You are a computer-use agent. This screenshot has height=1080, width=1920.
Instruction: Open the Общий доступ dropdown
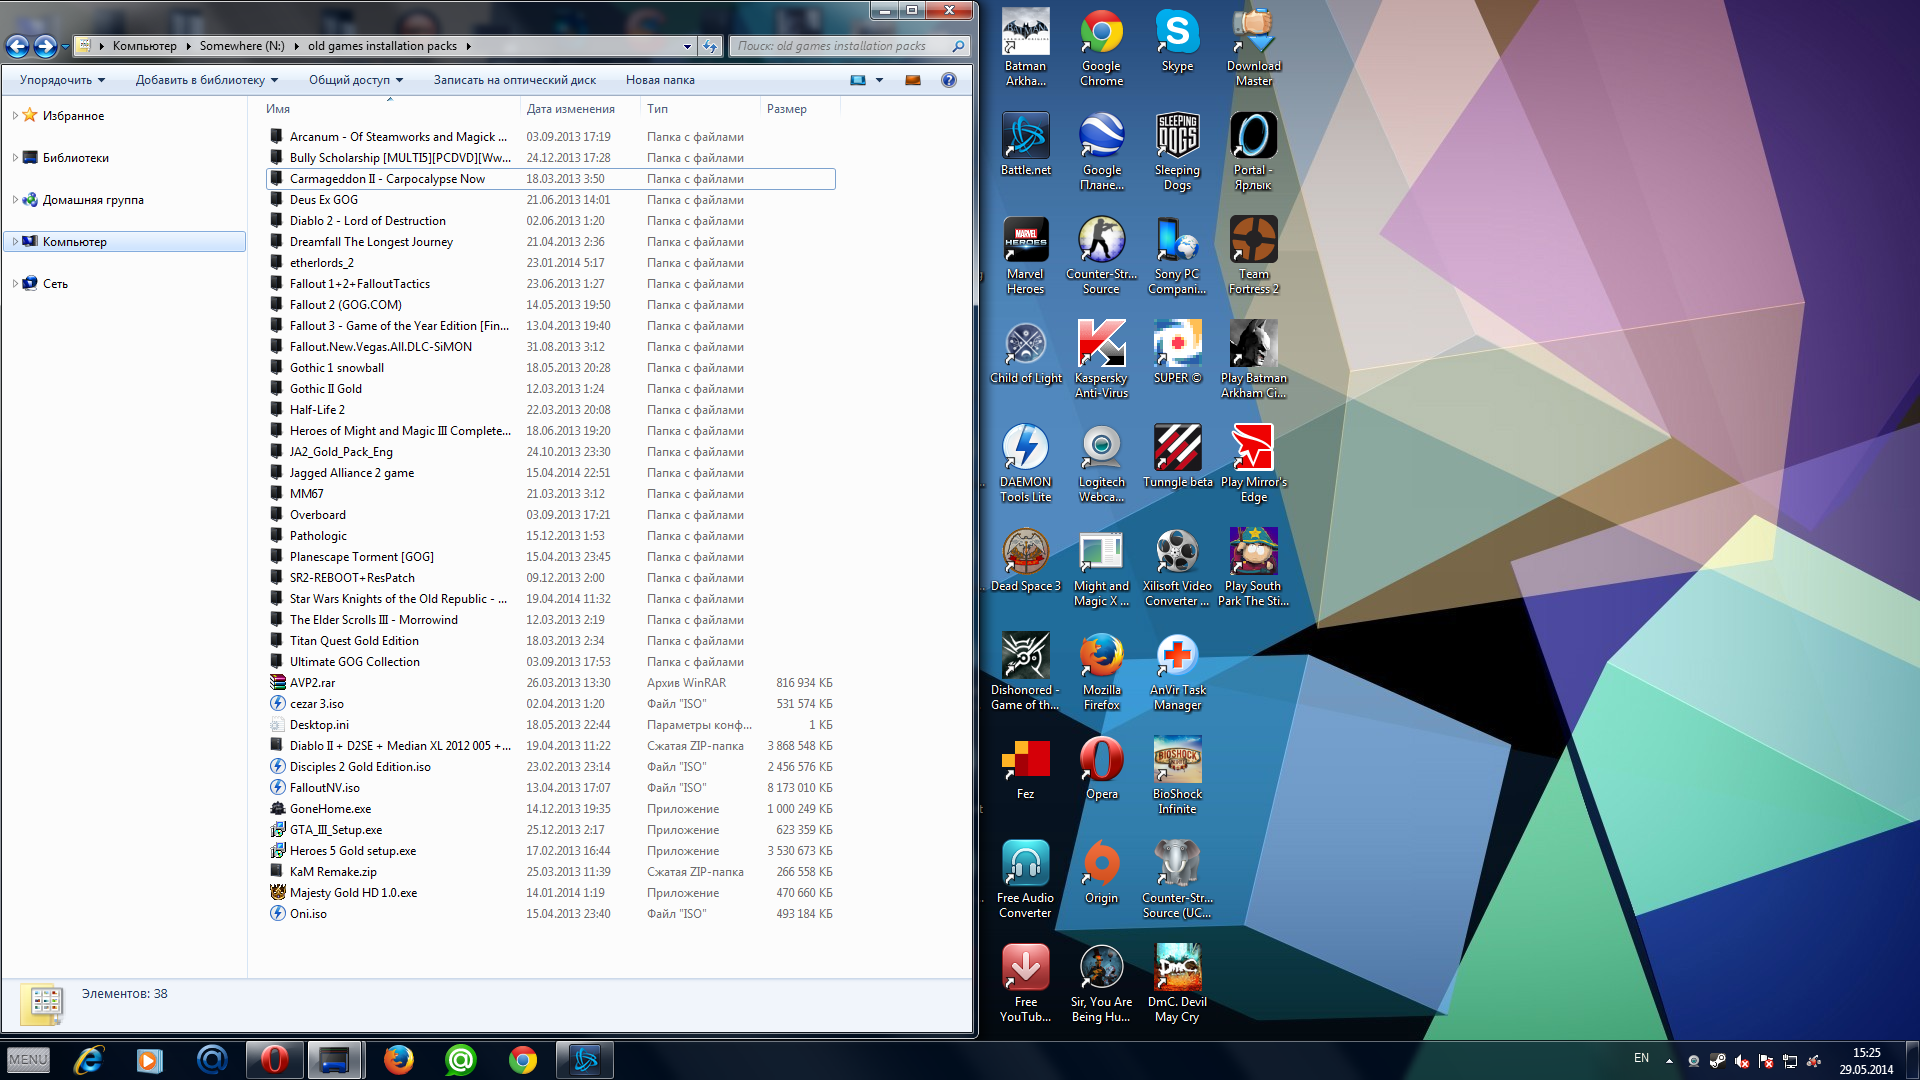pyautogui.click(x=356, y=80)
